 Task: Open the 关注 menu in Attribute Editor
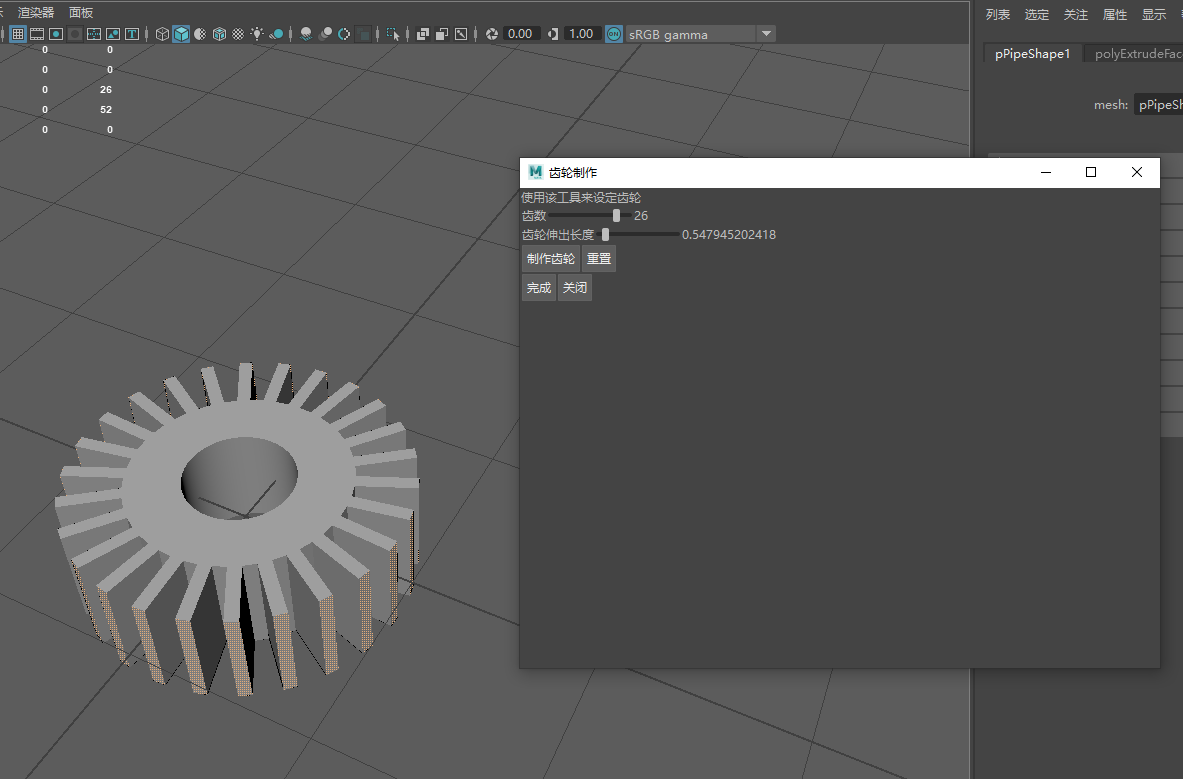coord(1076,14)
